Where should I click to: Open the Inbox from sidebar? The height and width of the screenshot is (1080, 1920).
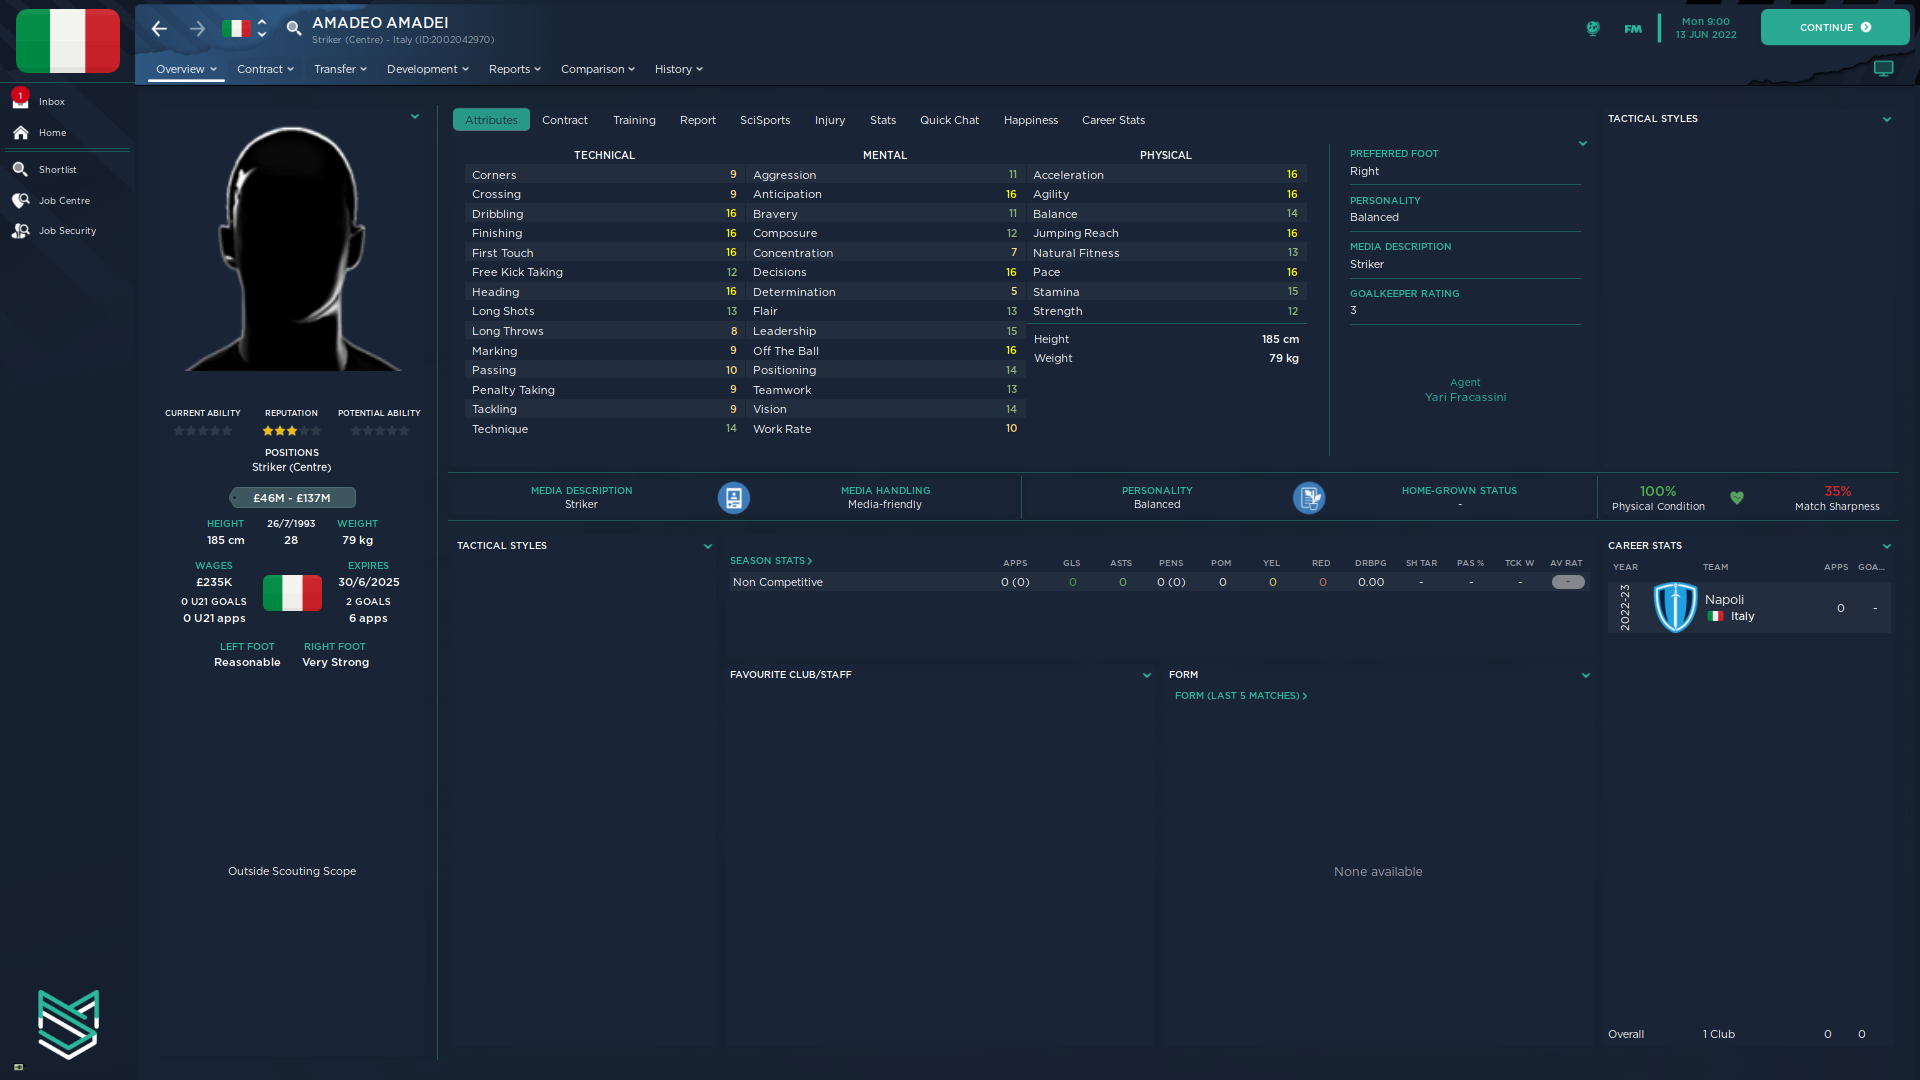click(51, 101)
